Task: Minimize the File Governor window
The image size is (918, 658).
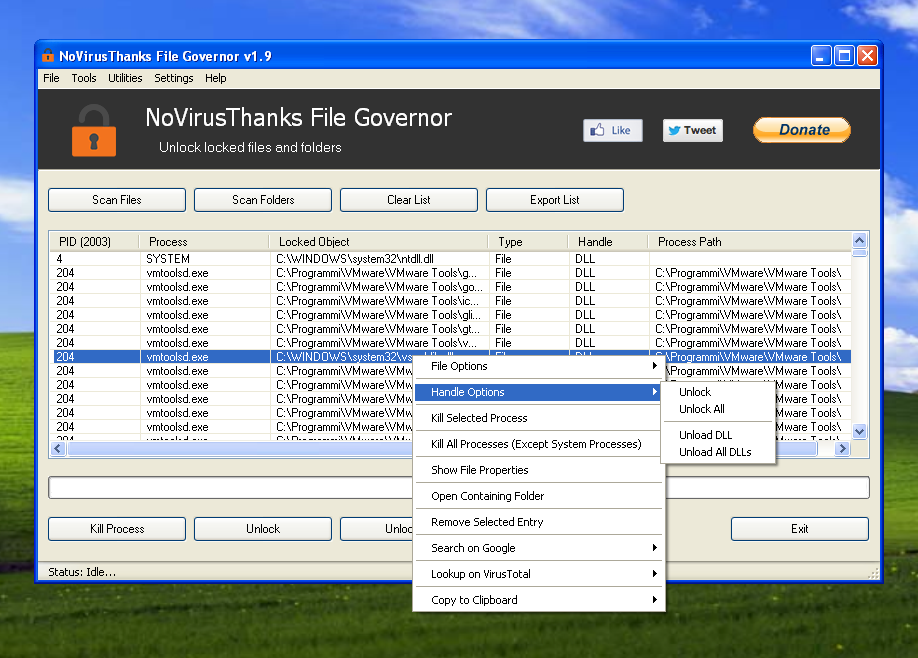Action: (x=821, y=56)
